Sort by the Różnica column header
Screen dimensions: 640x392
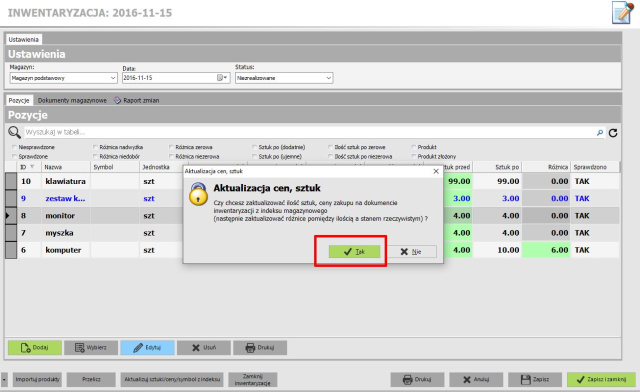coord(546,167)
